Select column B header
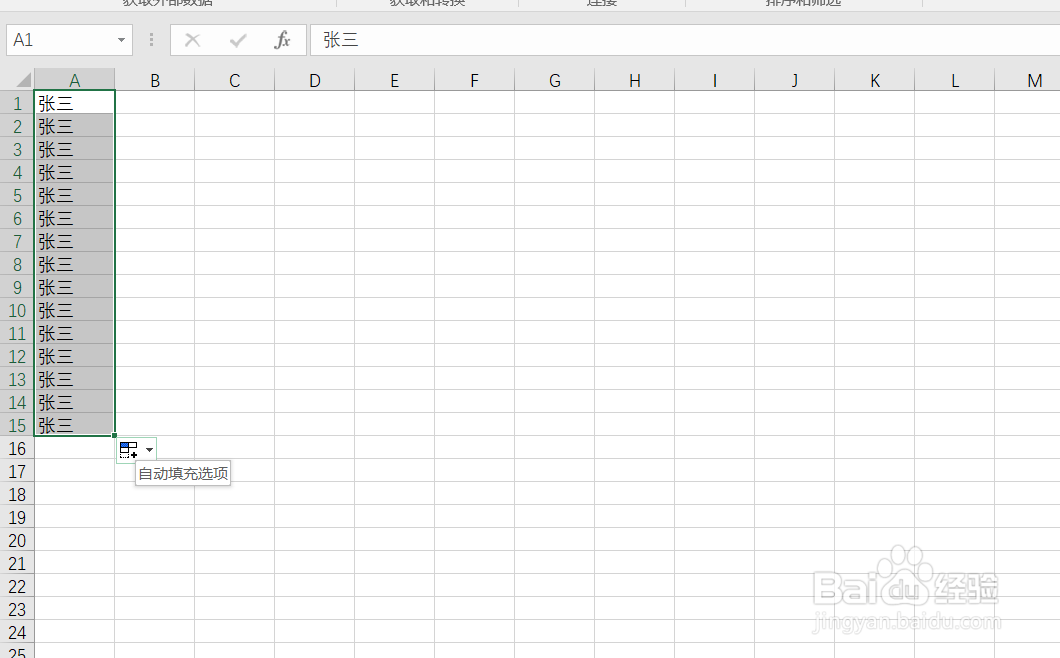The width and height of the screenshot is (1060, 658). 155,80
